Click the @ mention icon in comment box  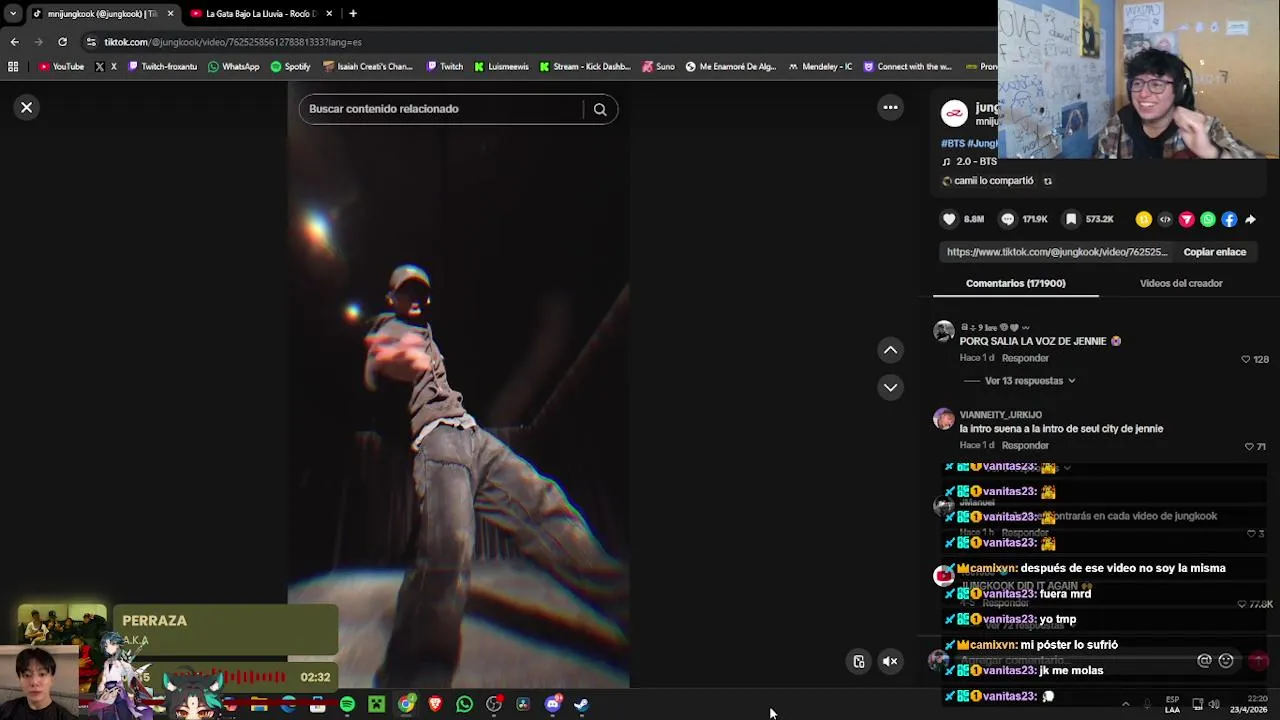1204,661
